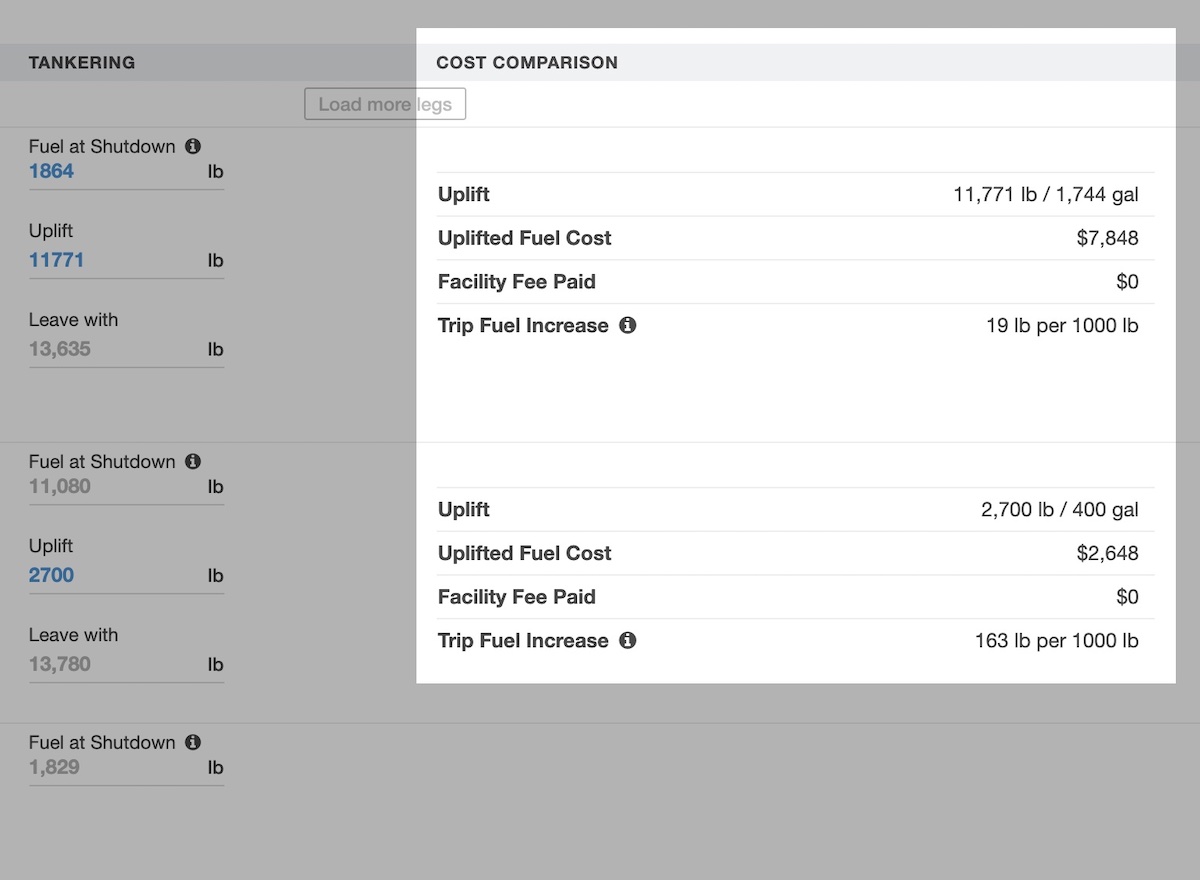Viewport: 1200px width, 880px height.
Task: Click Uplifted Fuel Cost label beside $7,848
Action: [x=525, y=238]
